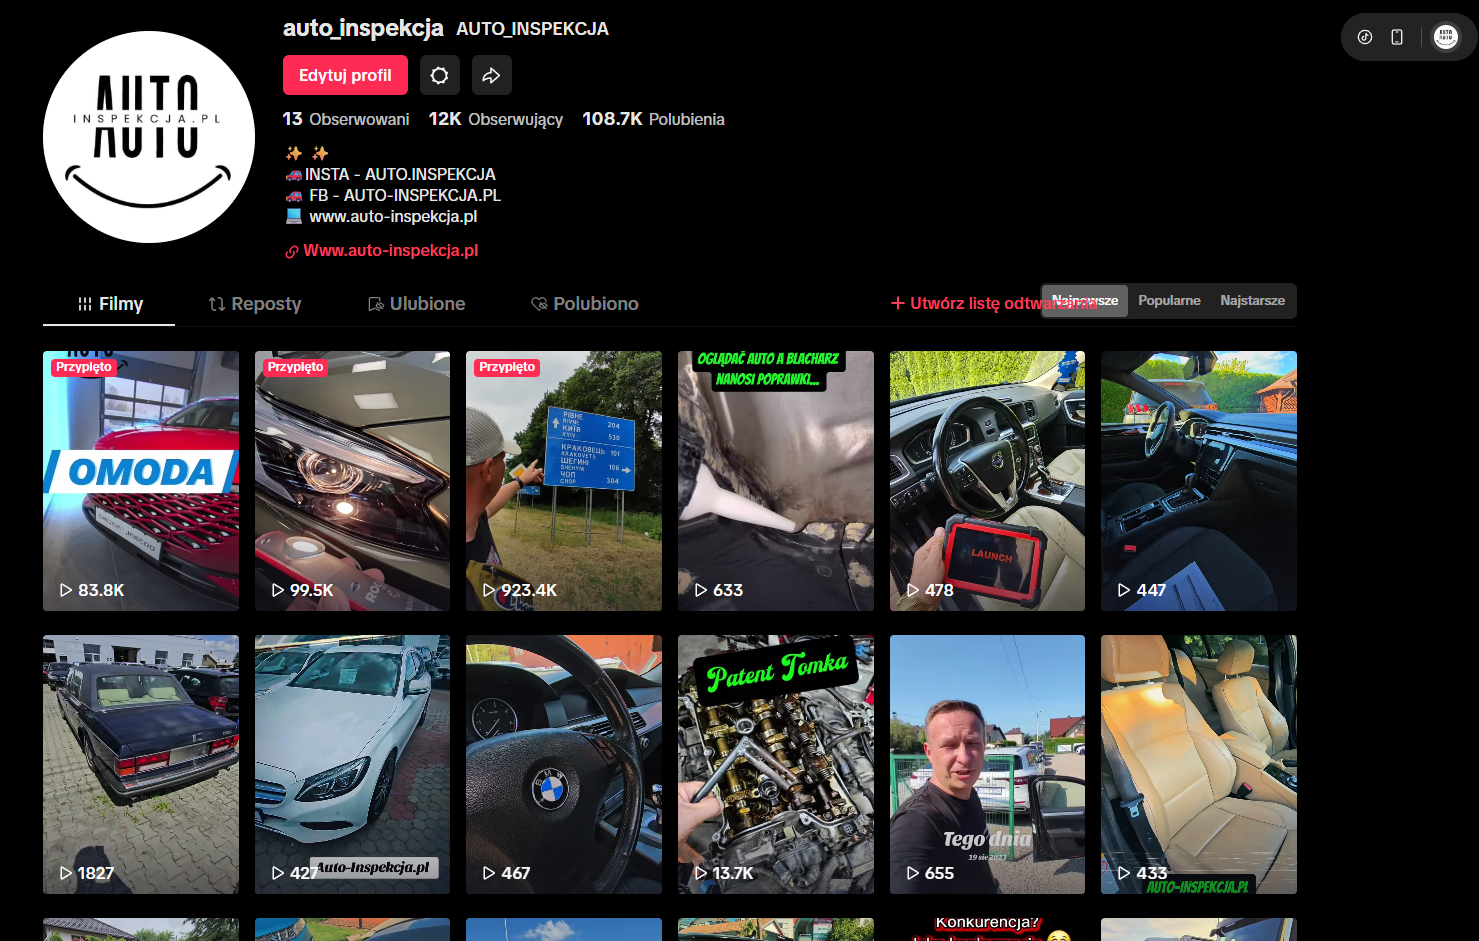Open the BMW steering wheel video

(x=563, y=764)
